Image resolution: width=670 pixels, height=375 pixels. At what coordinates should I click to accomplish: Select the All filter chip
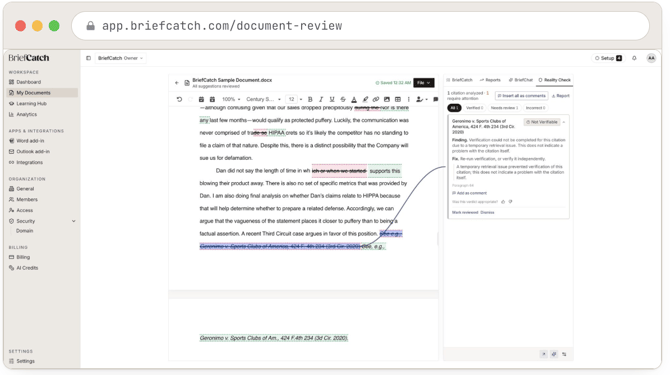coord(454,108)
